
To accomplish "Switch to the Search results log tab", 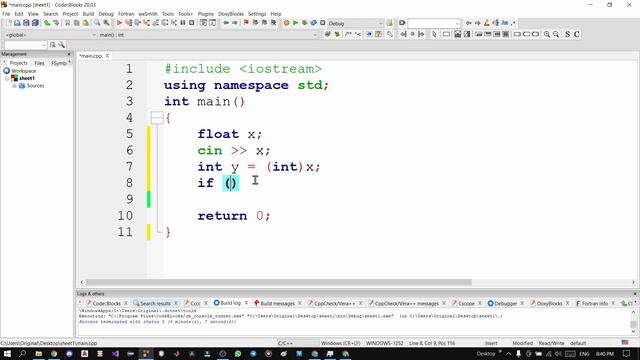I will (x=155, y=303).
